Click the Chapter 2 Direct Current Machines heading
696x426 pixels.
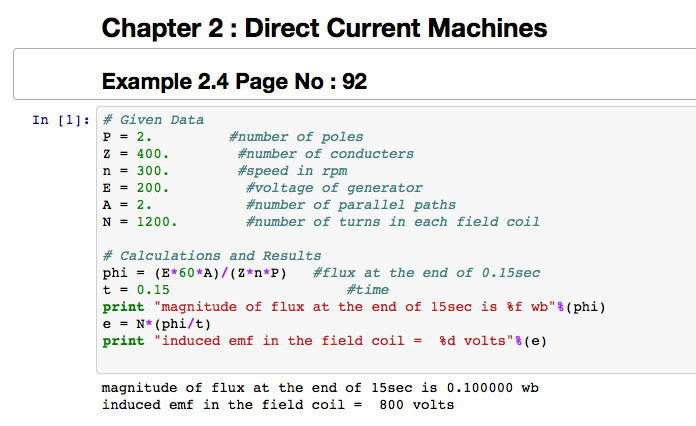[324, 27]
